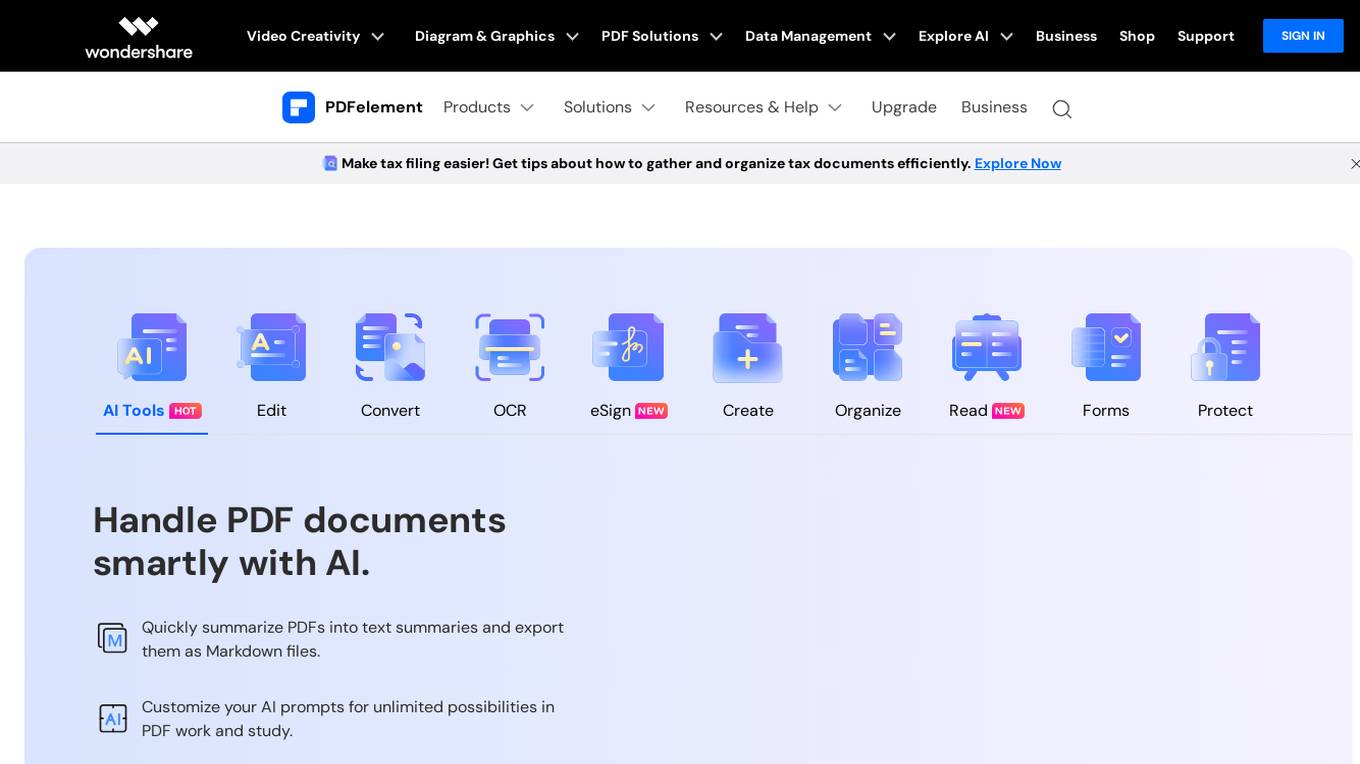Select the Read feature icon
Viewport: 1360px width, 764px height.
pyautogui.click(x=987, y=347)
